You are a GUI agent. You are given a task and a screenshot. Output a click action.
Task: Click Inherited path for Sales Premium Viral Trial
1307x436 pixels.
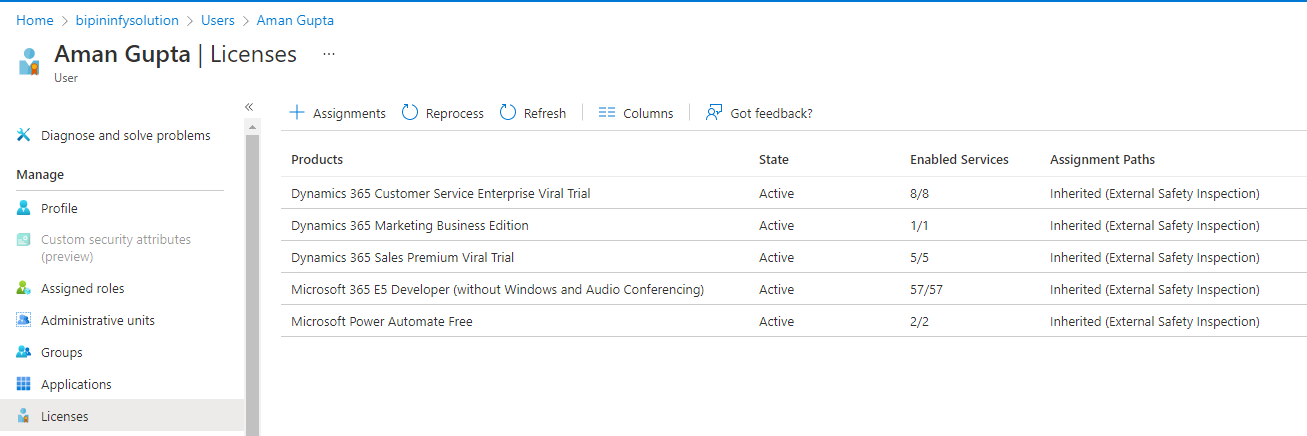click(x=1155, y=257)
